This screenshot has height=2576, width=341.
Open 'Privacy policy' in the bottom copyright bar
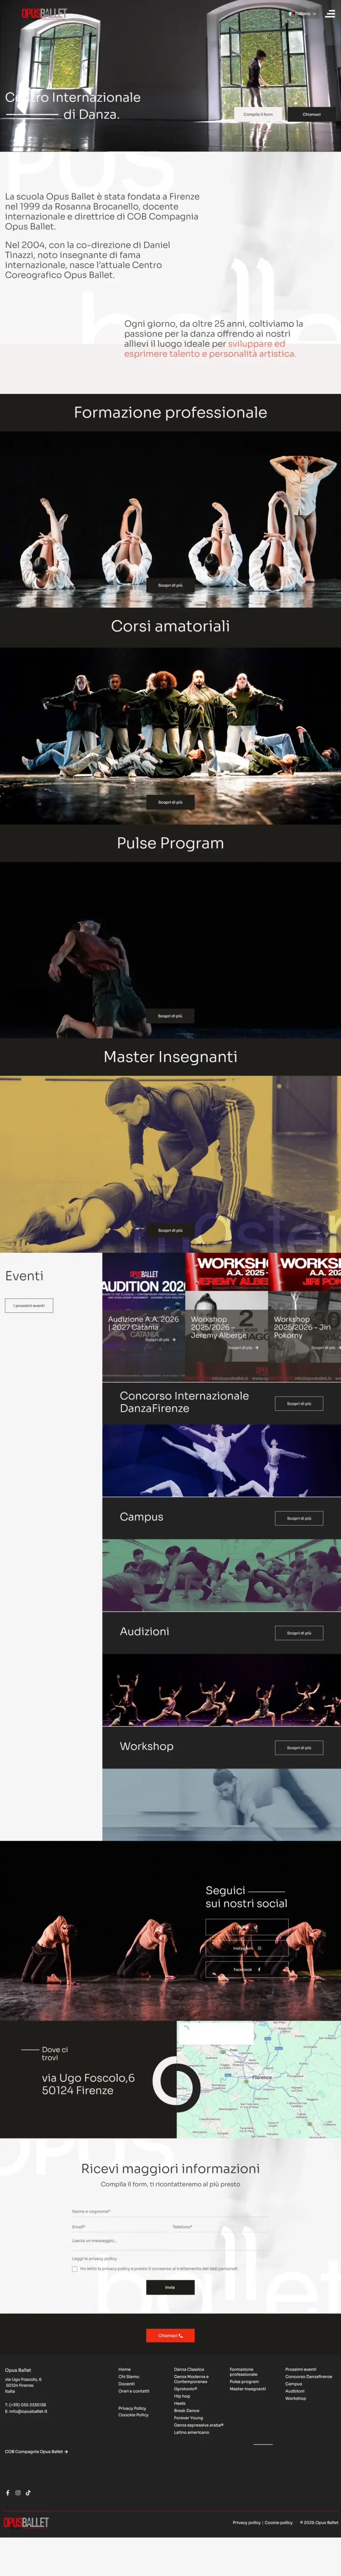(x=246, y=2522)
